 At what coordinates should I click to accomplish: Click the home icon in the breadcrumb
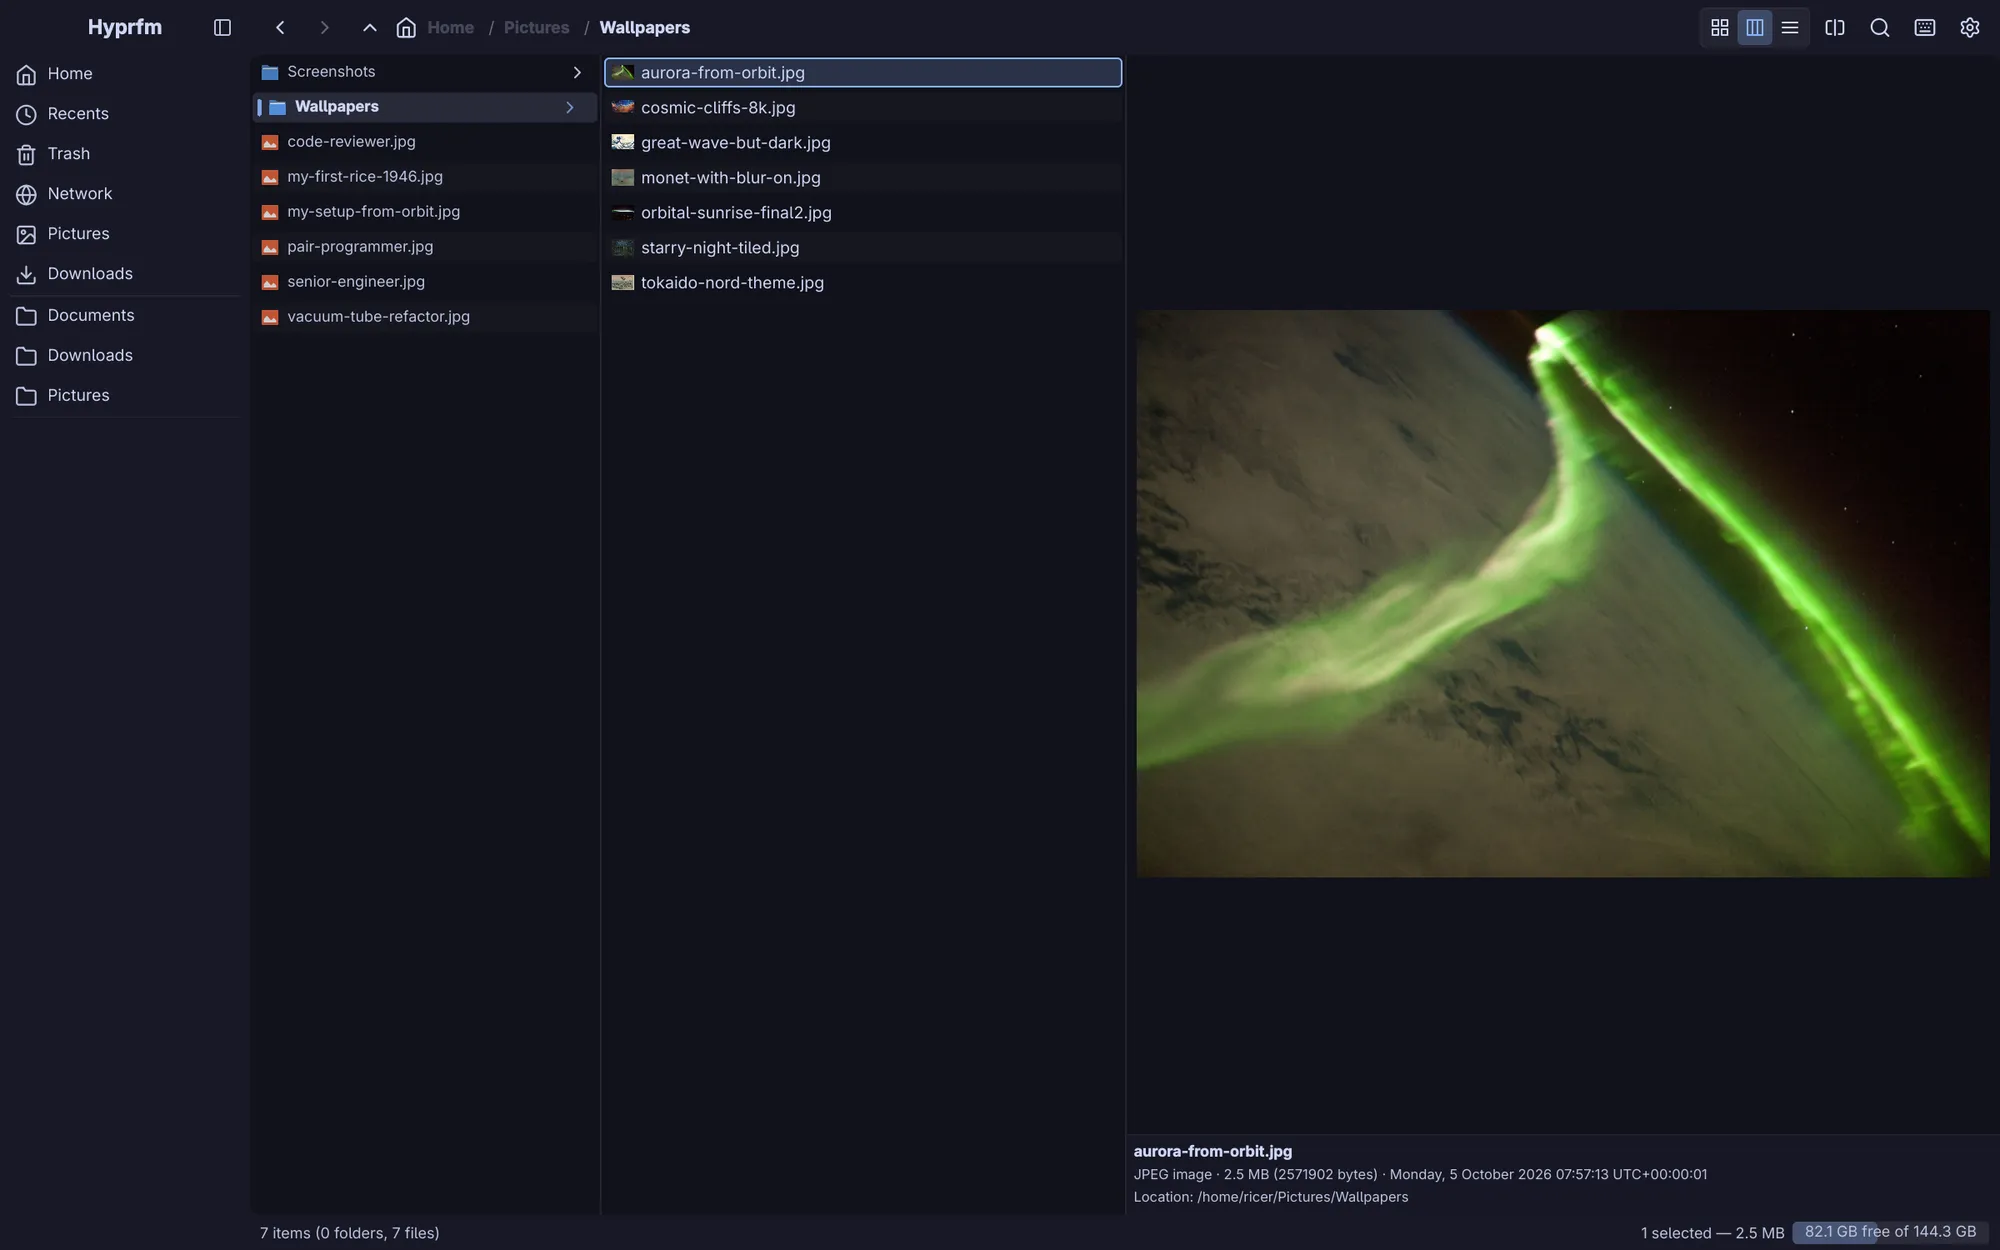[x=406, y=28]
